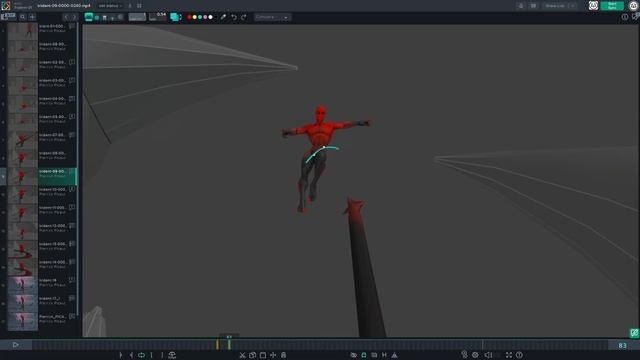Click the SyncSketch logo in top-left corner
The height and width of the screenshot is (360, 640).
6,5
